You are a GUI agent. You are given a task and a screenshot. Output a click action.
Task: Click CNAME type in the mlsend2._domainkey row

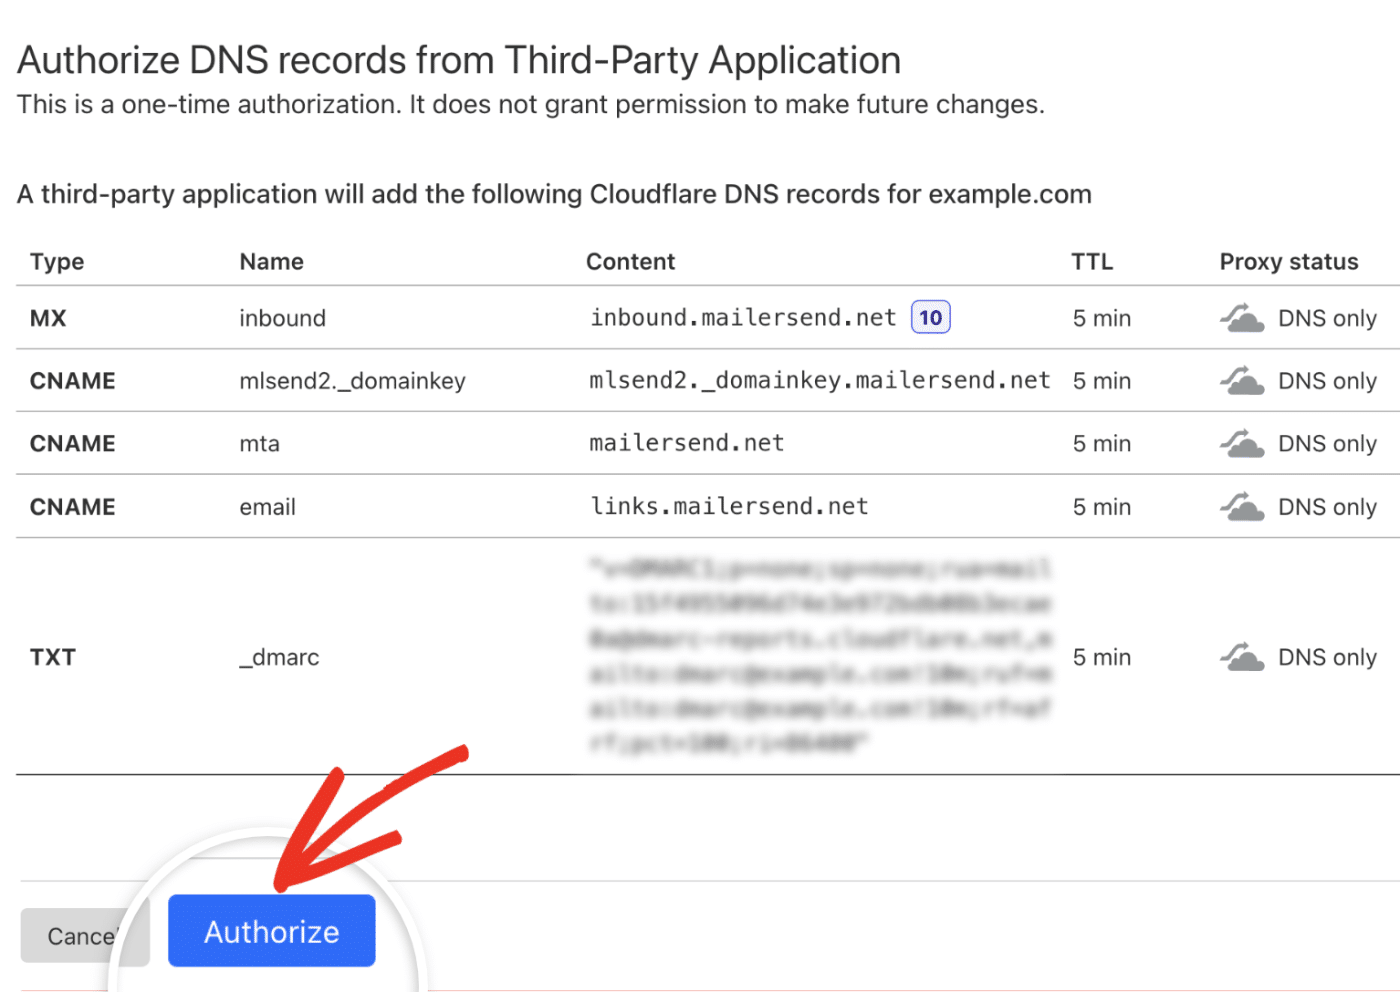(72, 381)
